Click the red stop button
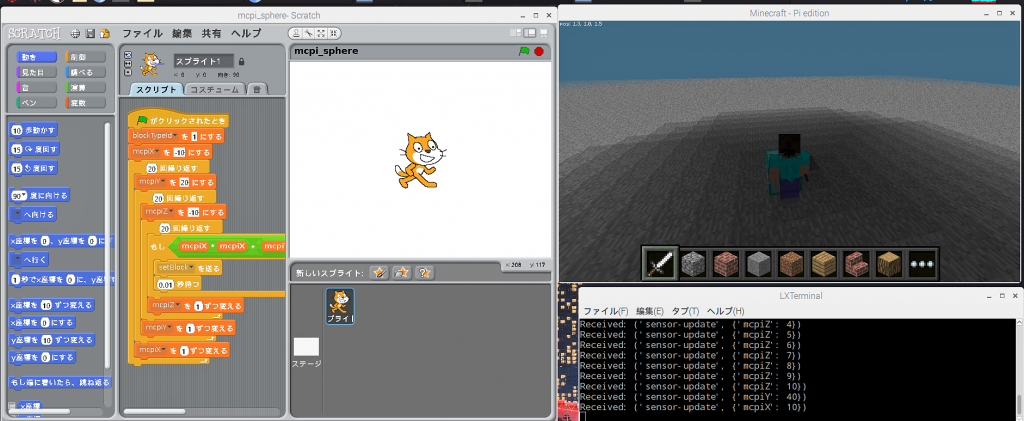This screenshot has height=421, width=1024. click(x=539, y=51)
